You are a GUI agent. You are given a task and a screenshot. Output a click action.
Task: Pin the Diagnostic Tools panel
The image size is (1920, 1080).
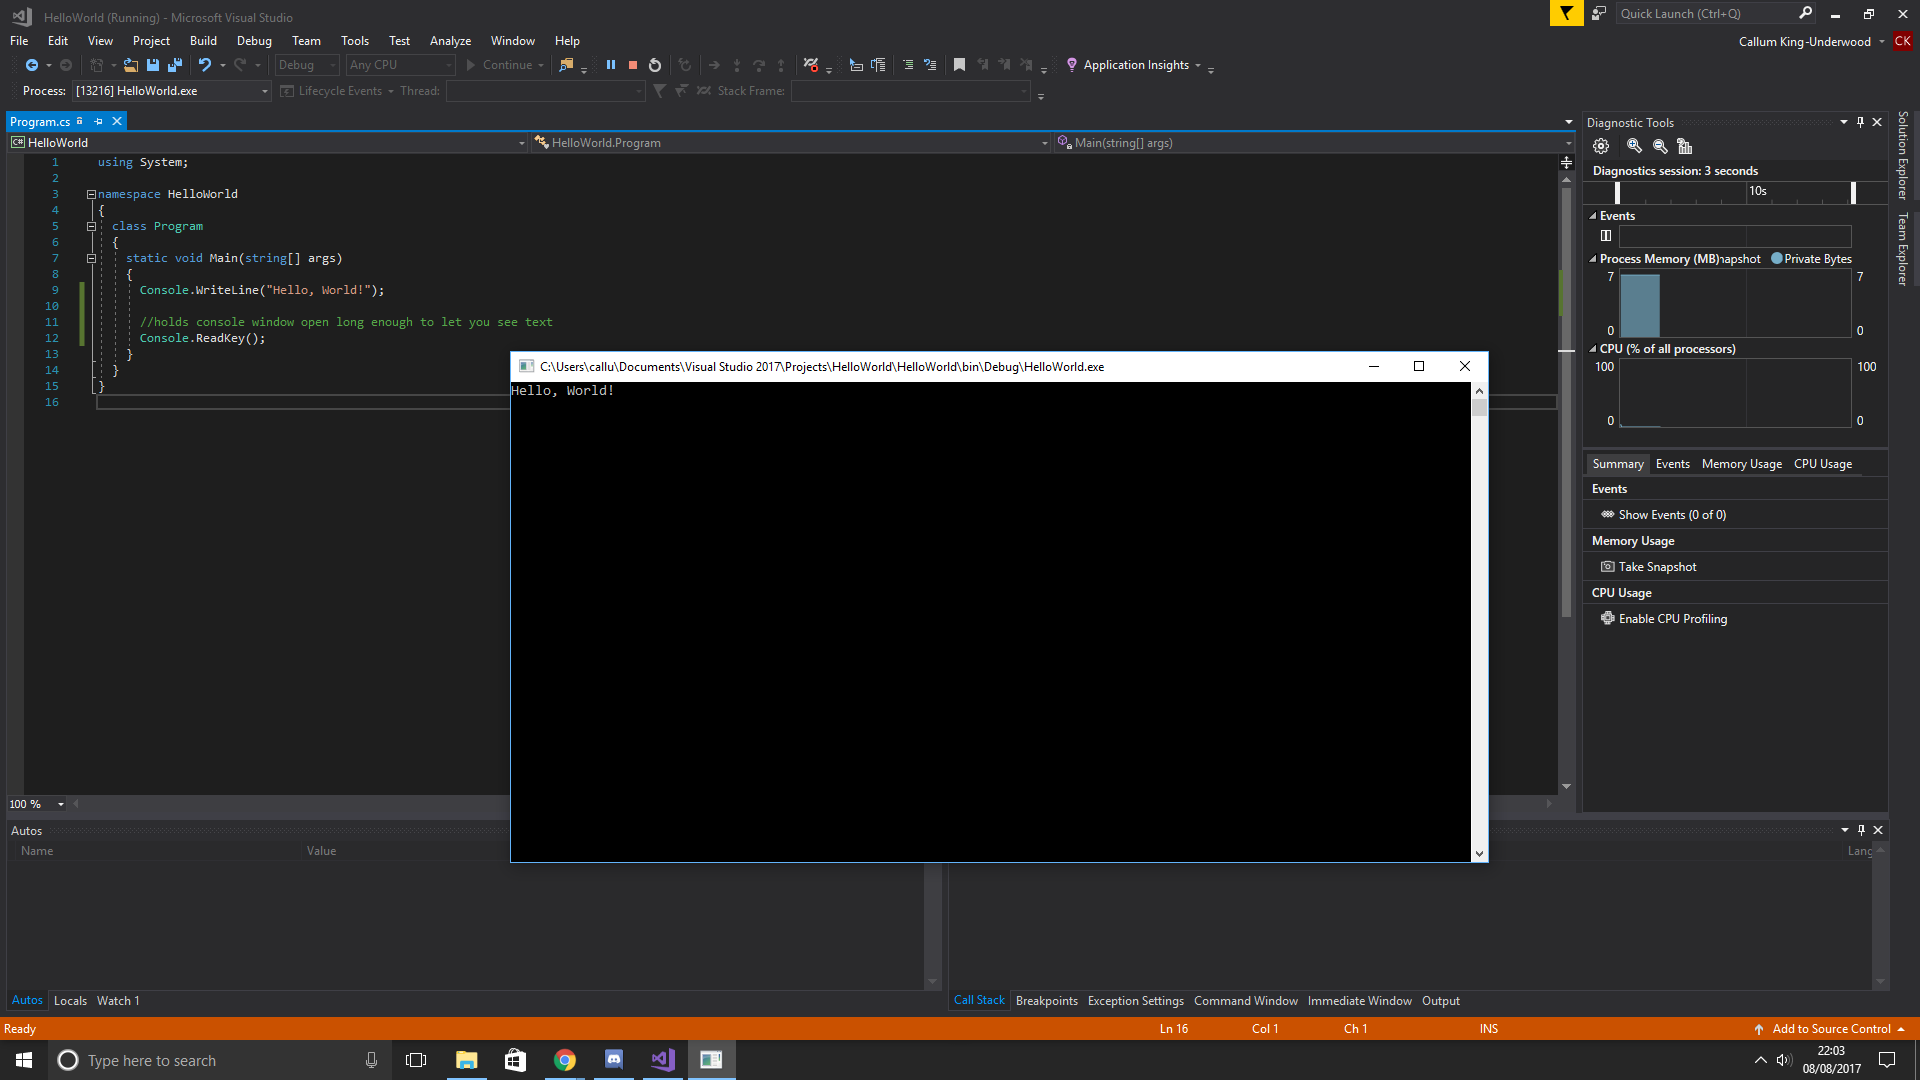click(x=1860, y=122)
